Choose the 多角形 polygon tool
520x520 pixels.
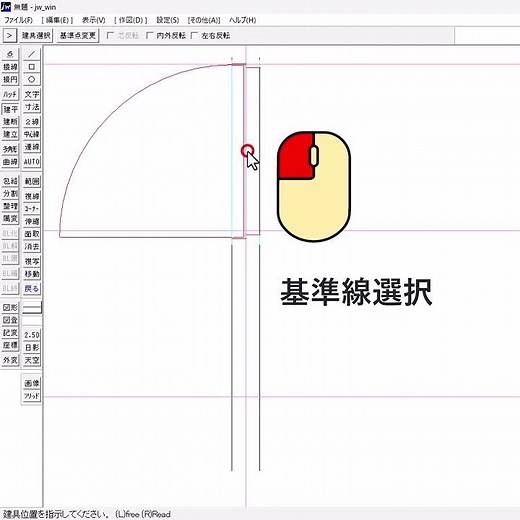pos(10,149)
